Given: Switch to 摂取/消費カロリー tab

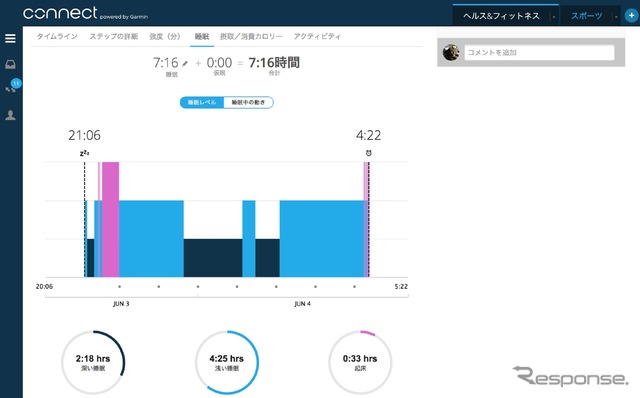Looking at the screenshot, I should click(x=251, y=36).
